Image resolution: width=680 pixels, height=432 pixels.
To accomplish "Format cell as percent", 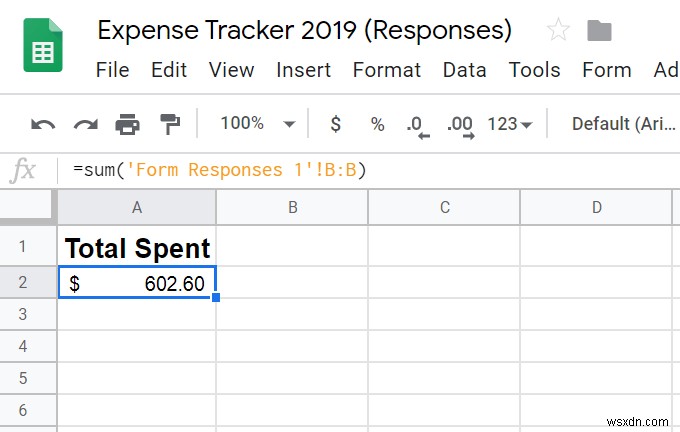I will pos(377,124).
